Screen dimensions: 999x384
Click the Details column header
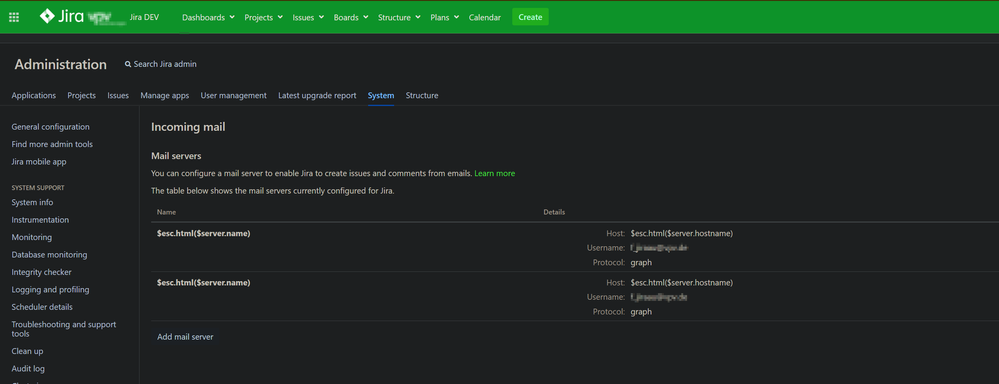pos(554,212)
